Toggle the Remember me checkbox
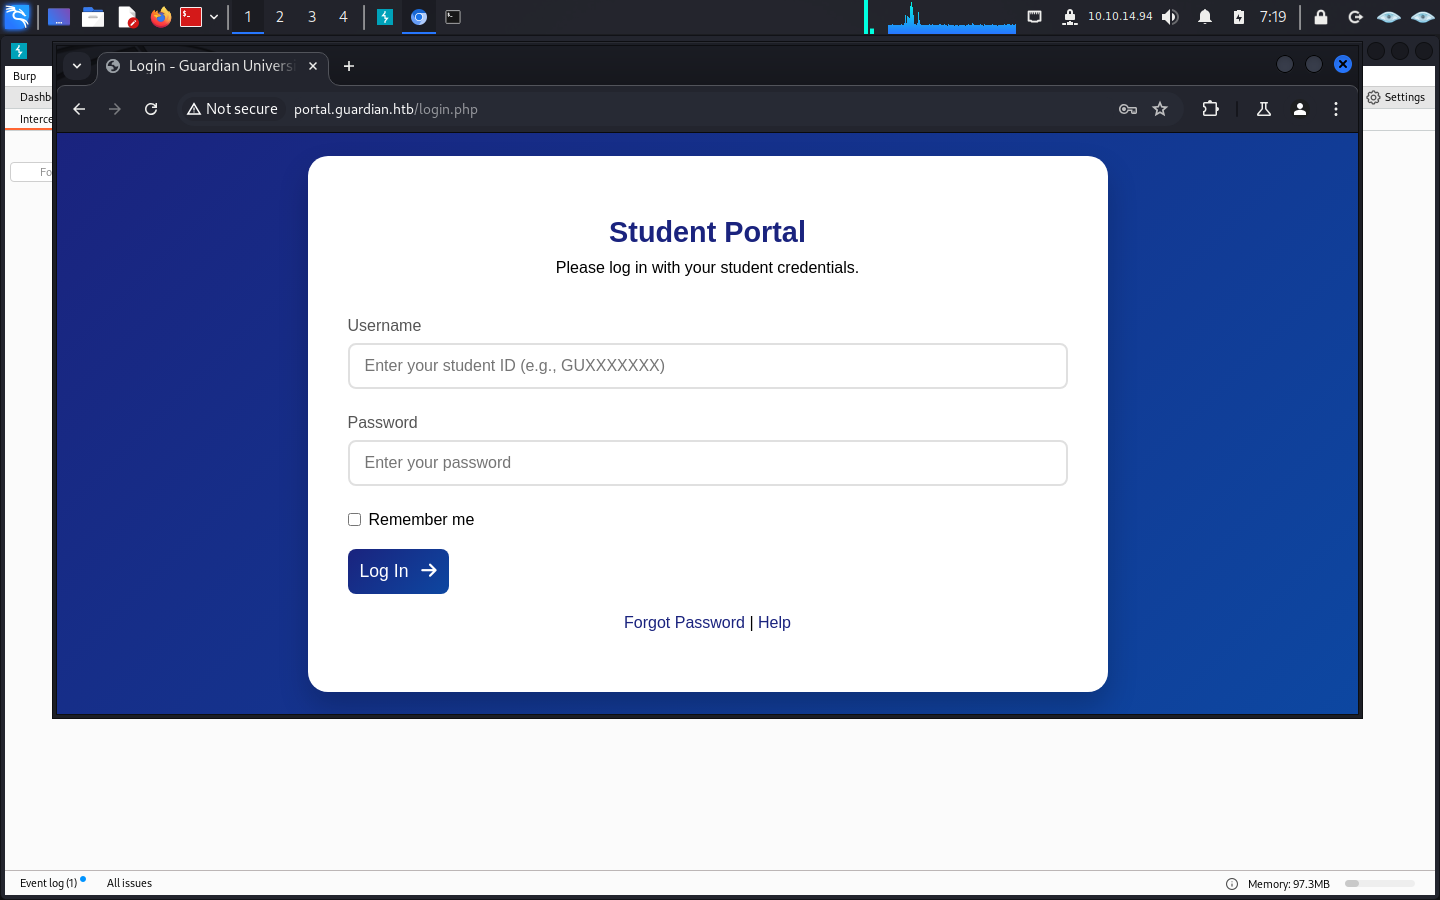The image size is (1440, 900). click(354, 519)
